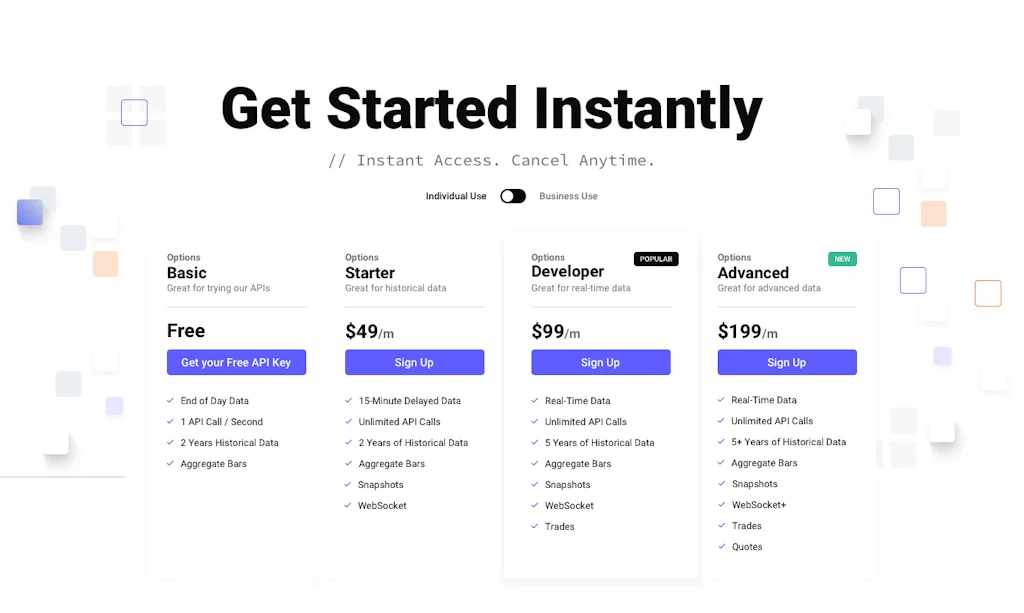Click Get your Free API Key button

click(x=236, y=362)
